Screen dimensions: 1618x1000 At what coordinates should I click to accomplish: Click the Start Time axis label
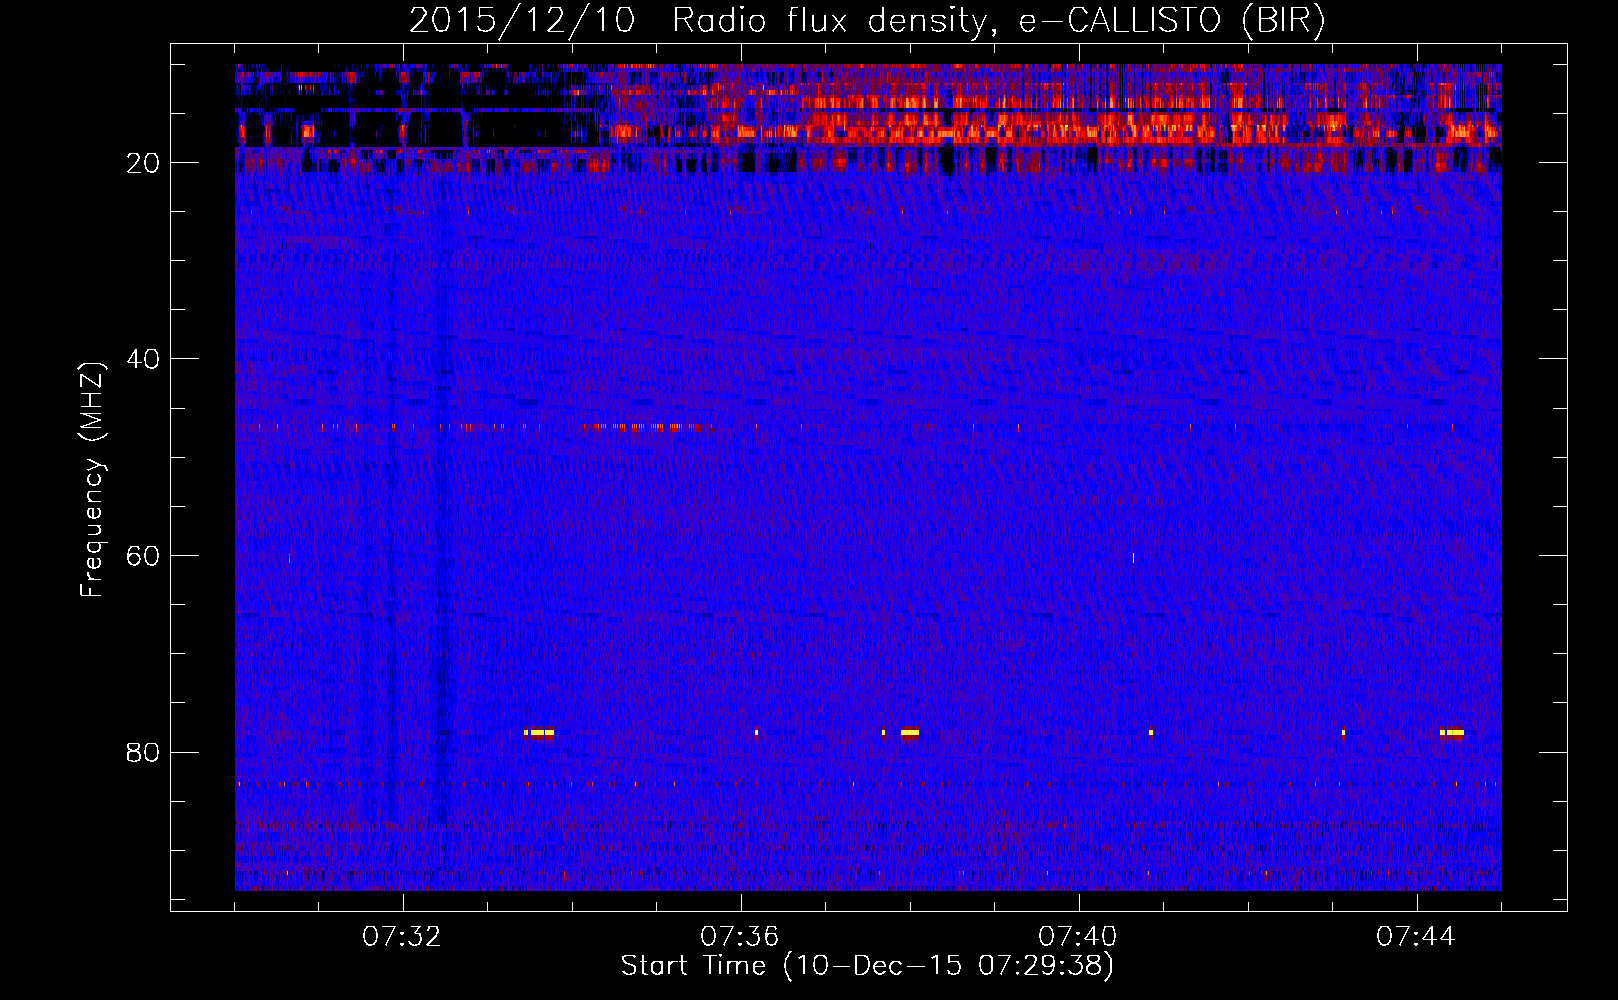867,966
